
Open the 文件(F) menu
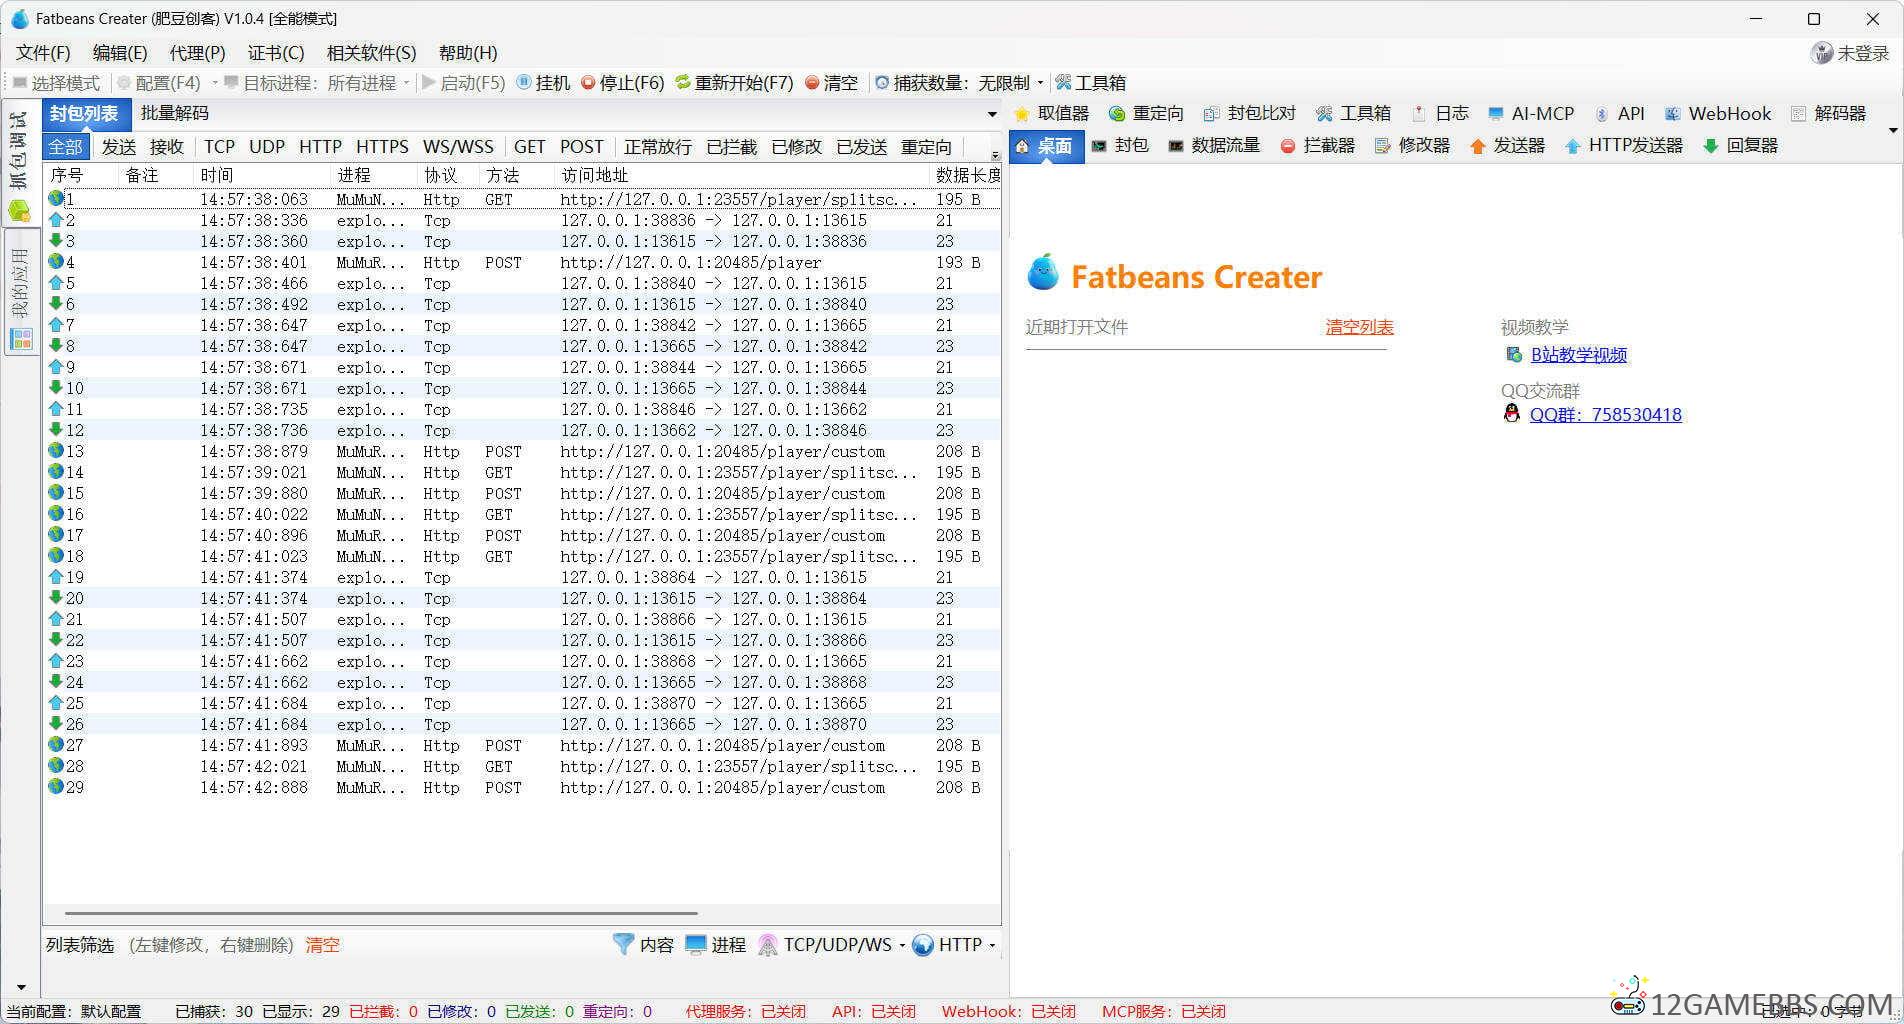[43, 53]
